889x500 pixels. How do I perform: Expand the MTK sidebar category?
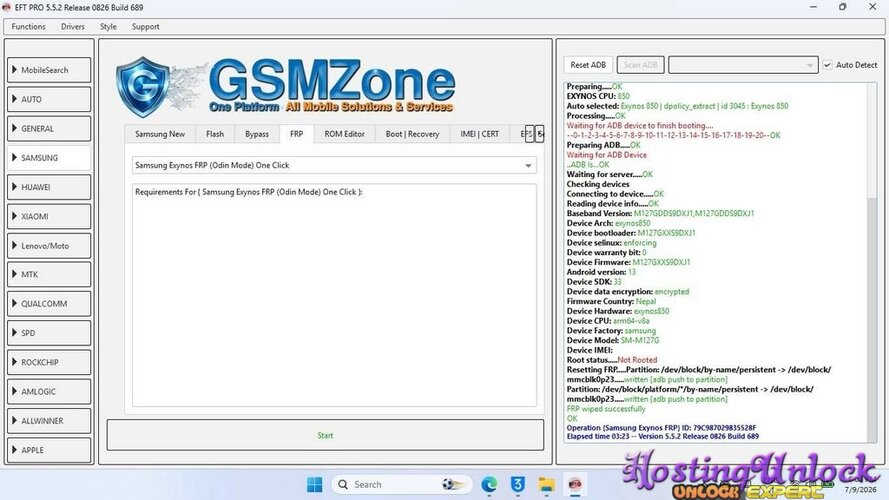tap(49, 274)
